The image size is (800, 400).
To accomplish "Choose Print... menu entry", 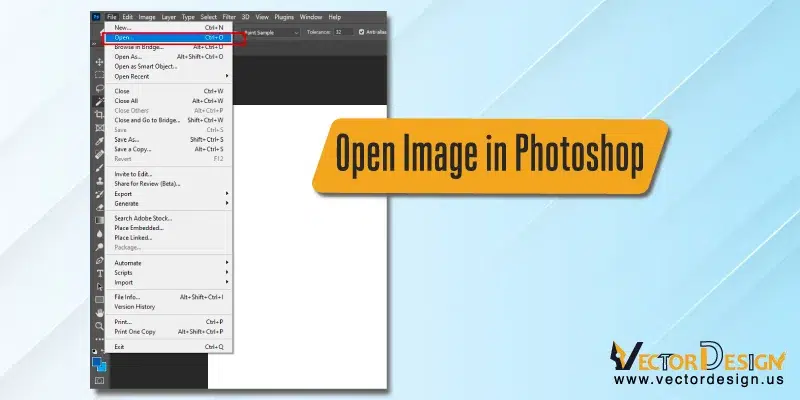I will point(169,322).
